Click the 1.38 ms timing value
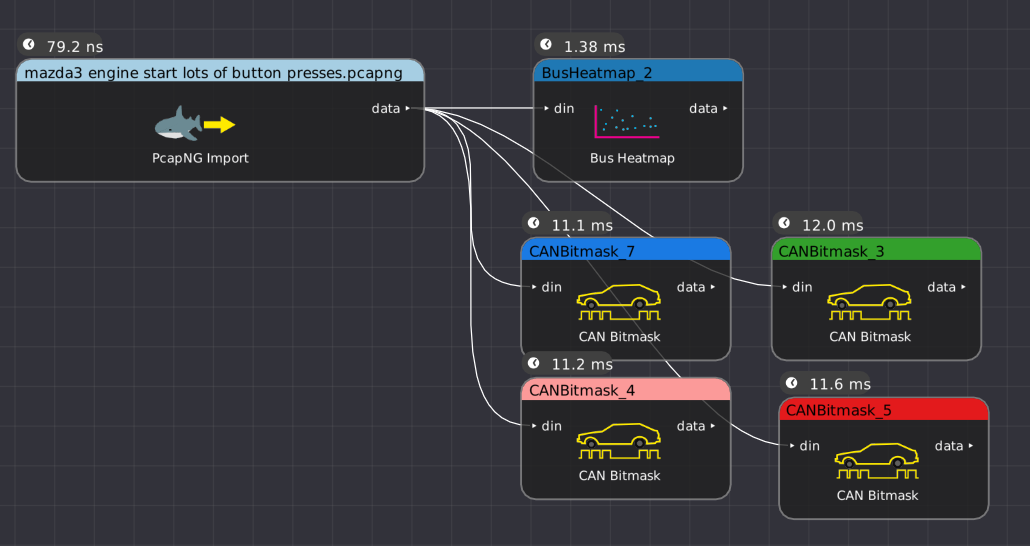Image resolution: width=1030 pixels, height=546 pixels. tap(594, 47)
